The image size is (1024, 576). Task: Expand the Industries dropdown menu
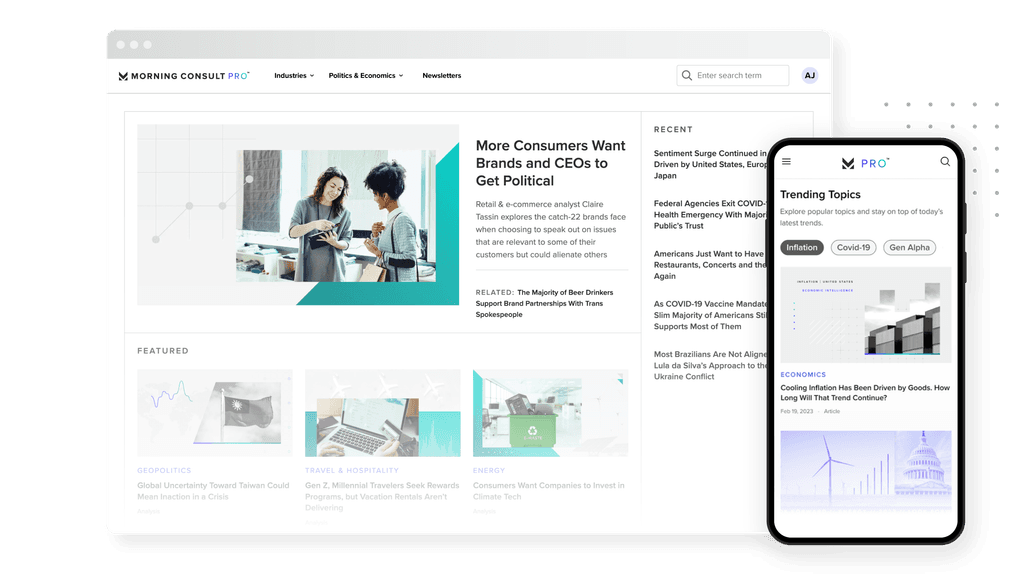[294, 76]
